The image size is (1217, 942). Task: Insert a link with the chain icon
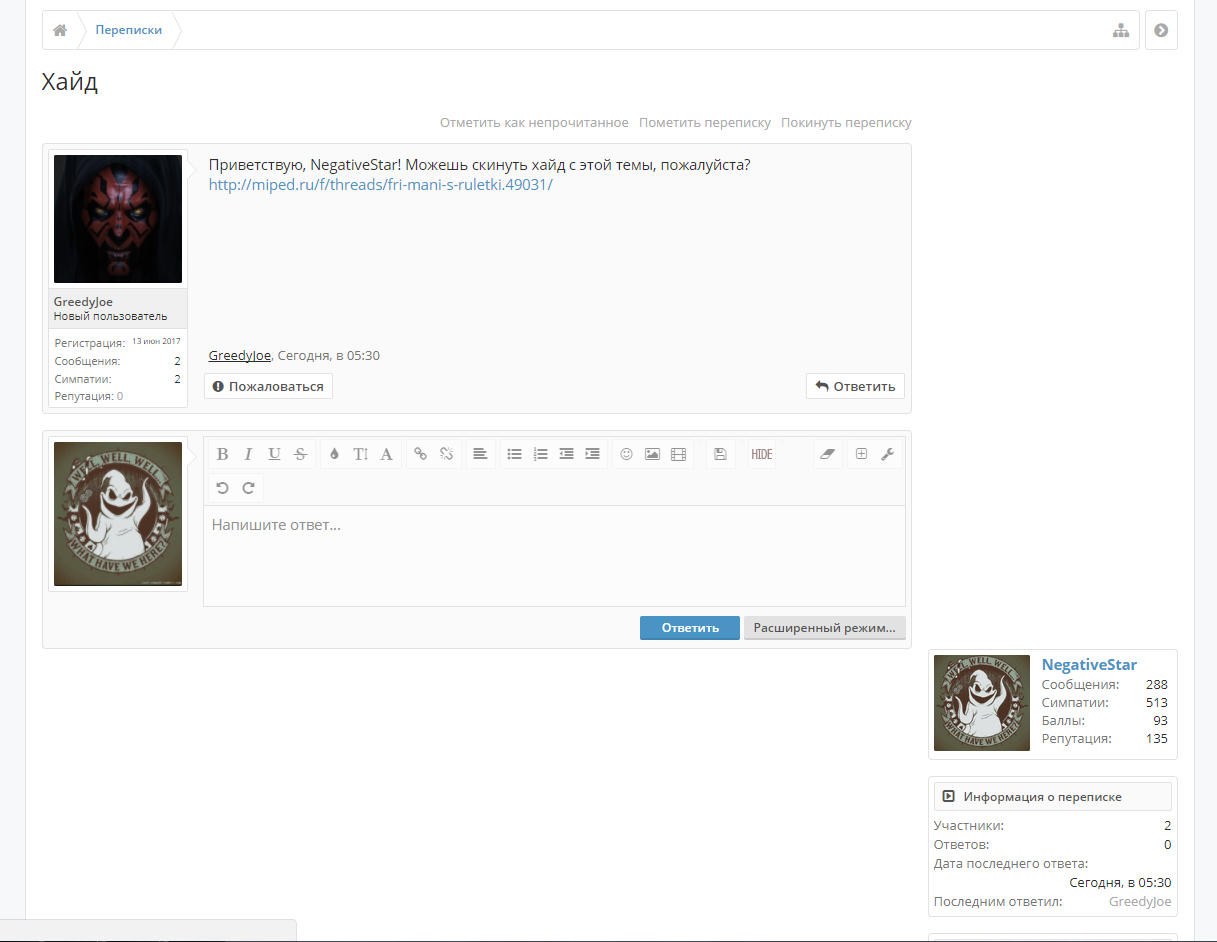click(x=420, y=454)
